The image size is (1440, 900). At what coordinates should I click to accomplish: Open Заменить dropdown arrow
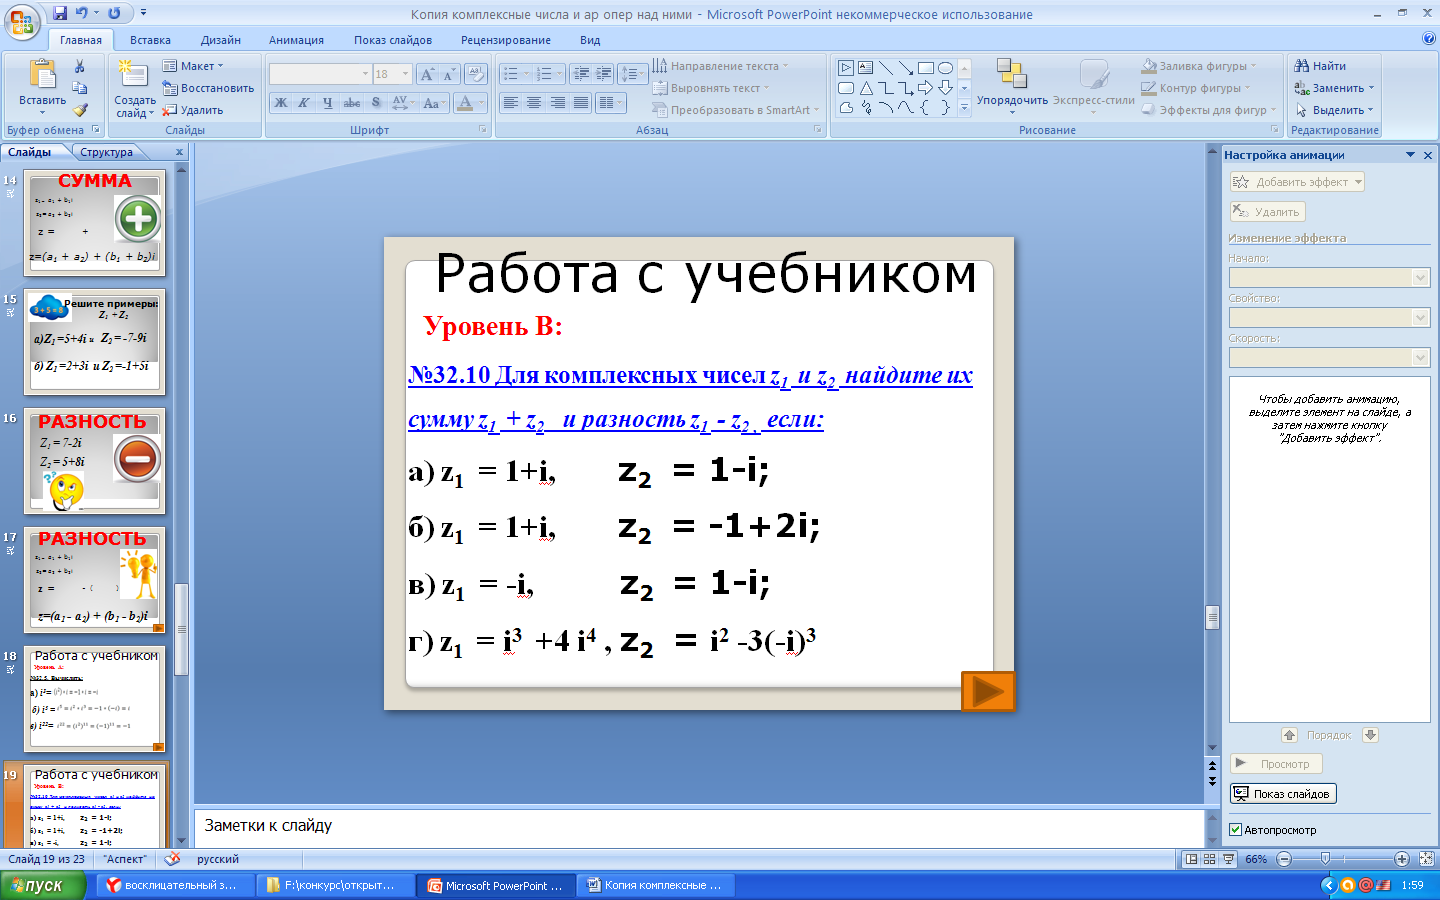click(1372, 88)
